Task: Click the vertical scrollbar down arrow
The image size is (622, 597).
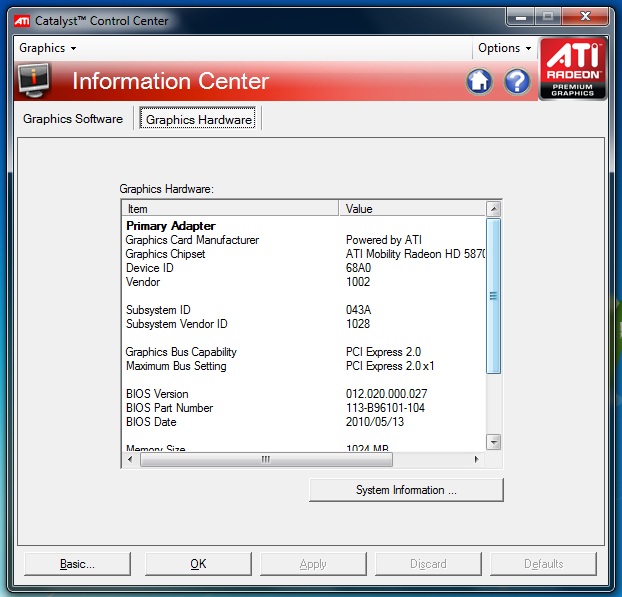Action: (x=493, y=442)
